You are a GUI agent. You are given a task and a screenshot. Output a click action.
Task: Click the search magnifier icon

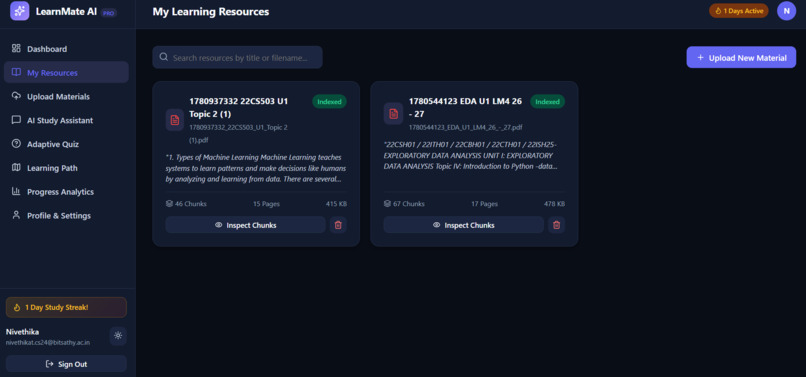pyautogui.click(x=164, y=57)
